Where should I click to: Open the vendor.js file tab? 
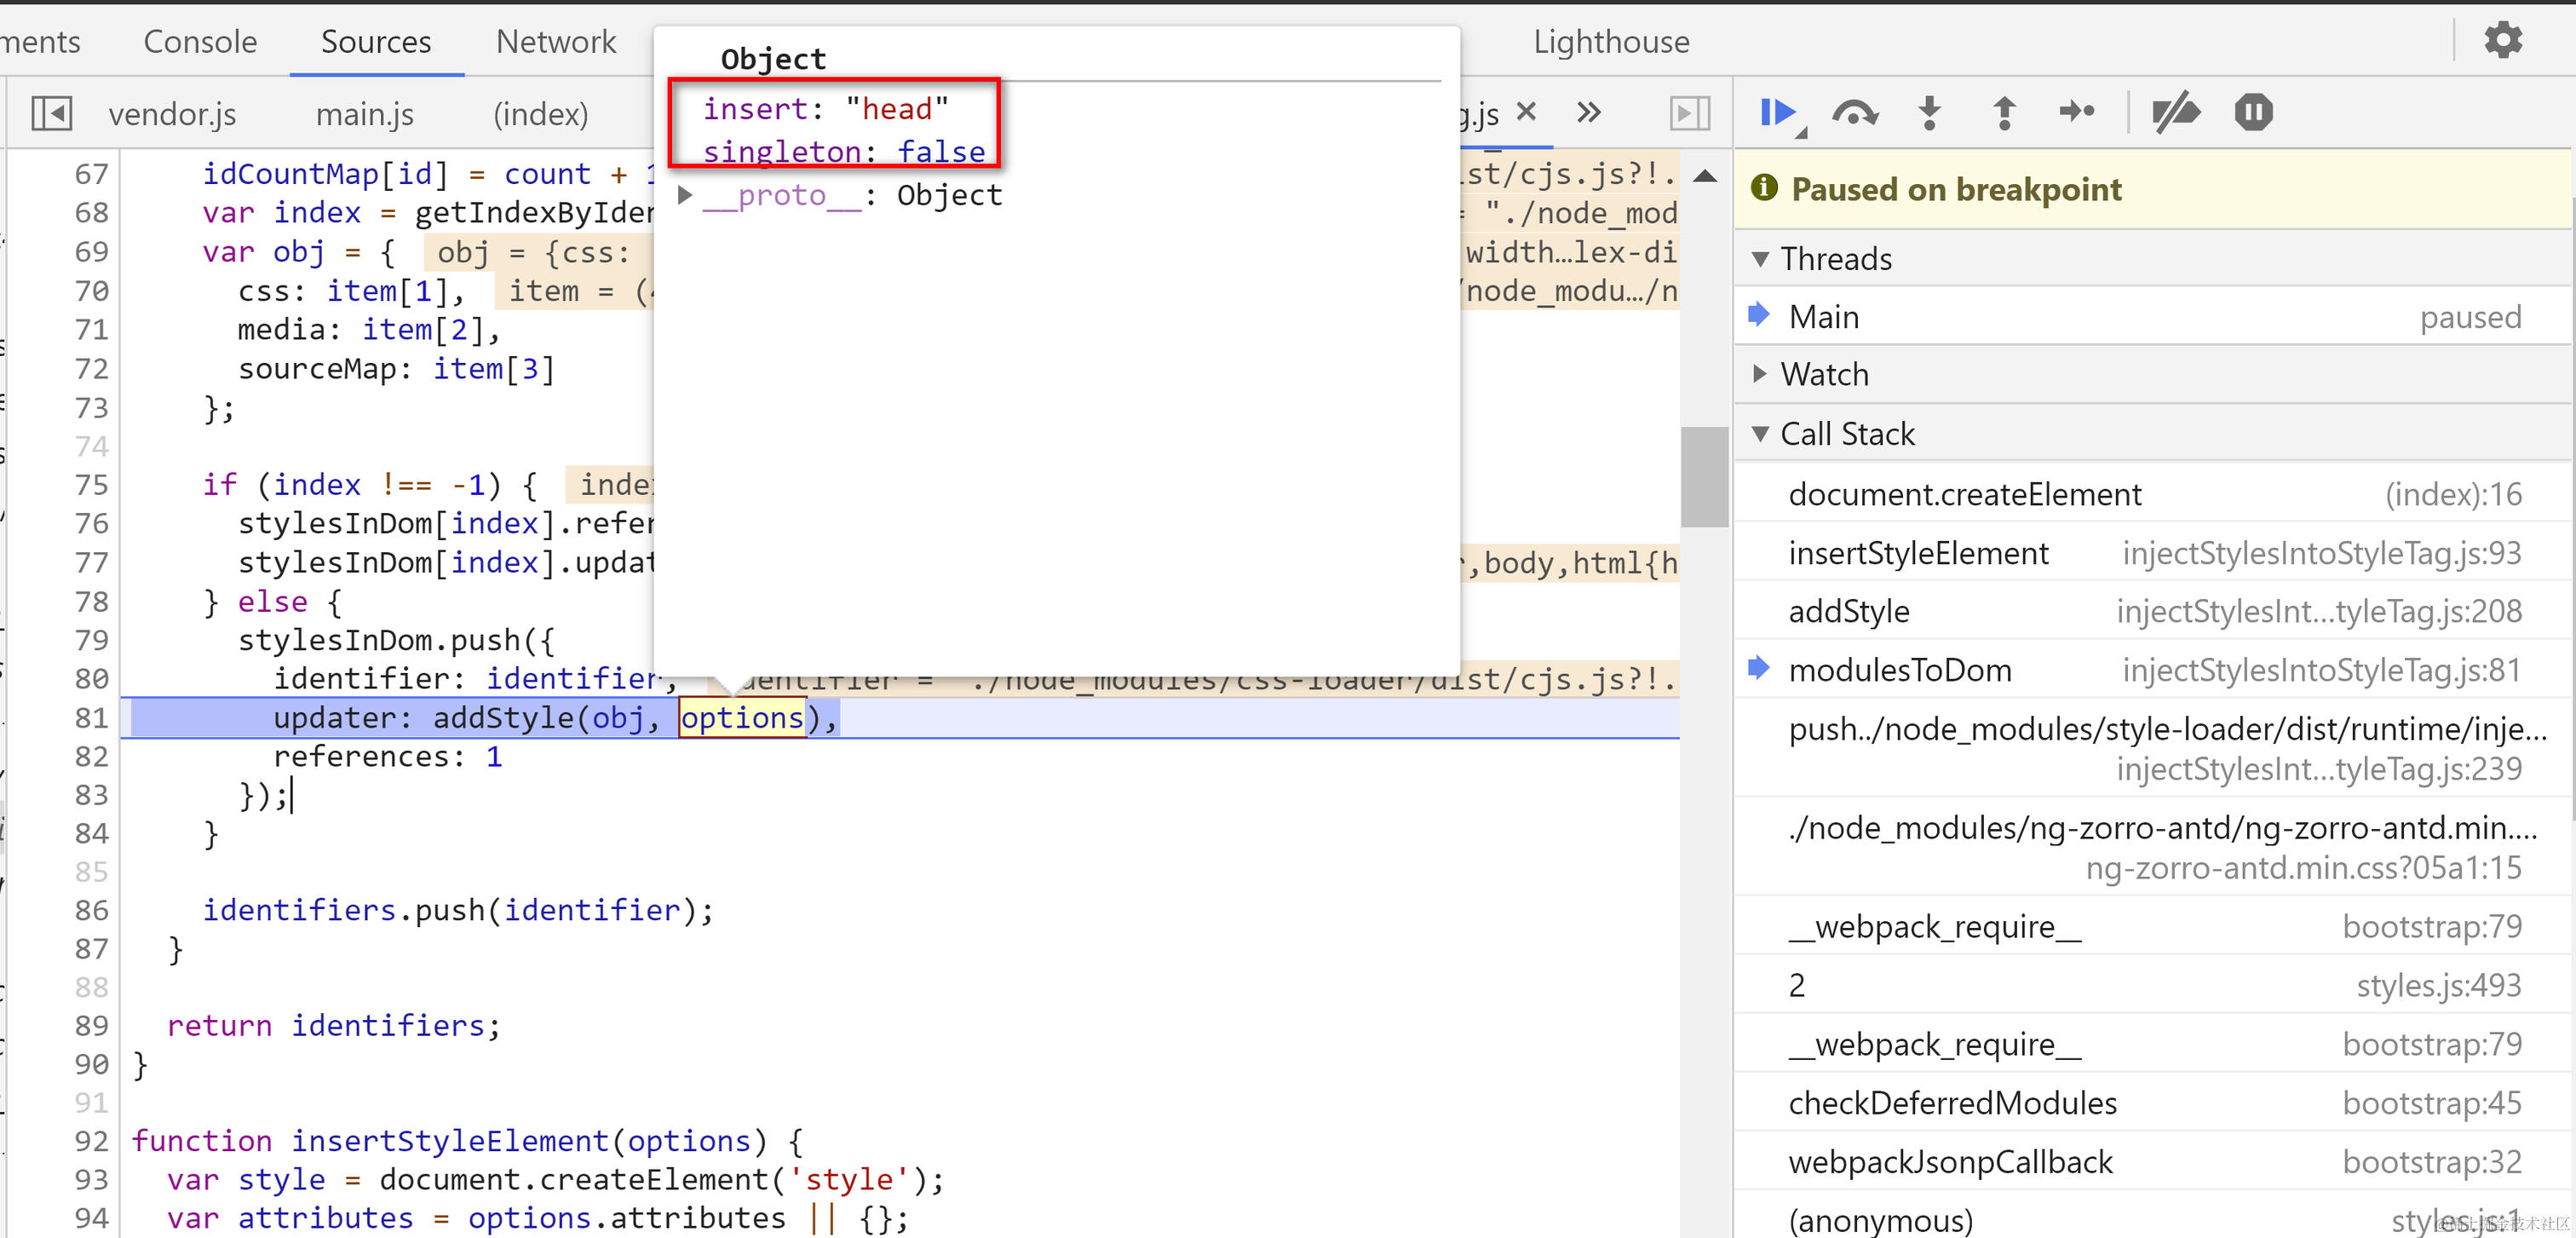[x=172, y=114]
